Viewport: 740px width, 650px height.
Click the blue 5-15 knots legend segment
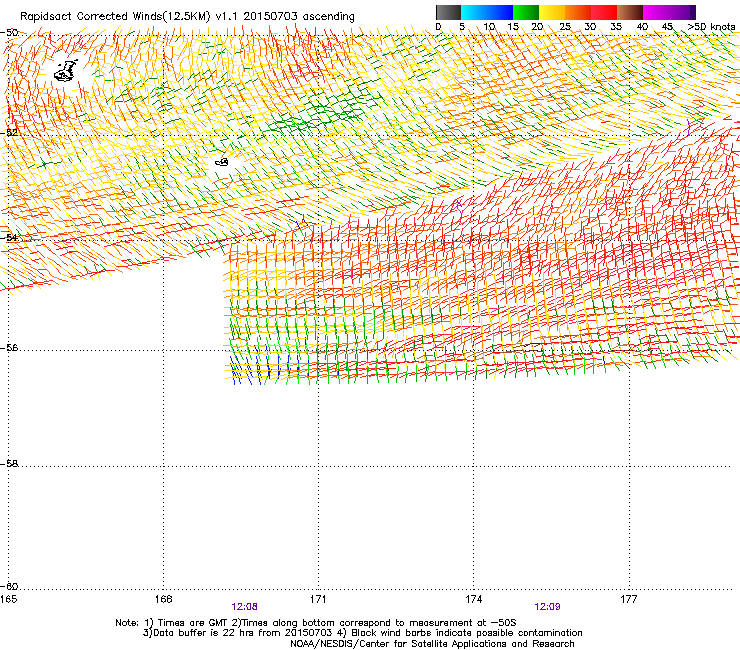[487, 12]
